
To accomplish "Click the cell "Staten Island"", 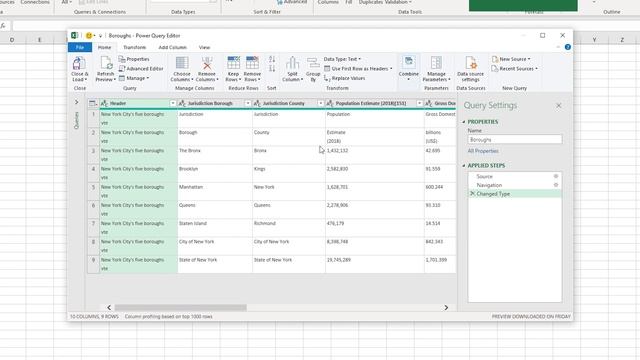I will [215, 228].
